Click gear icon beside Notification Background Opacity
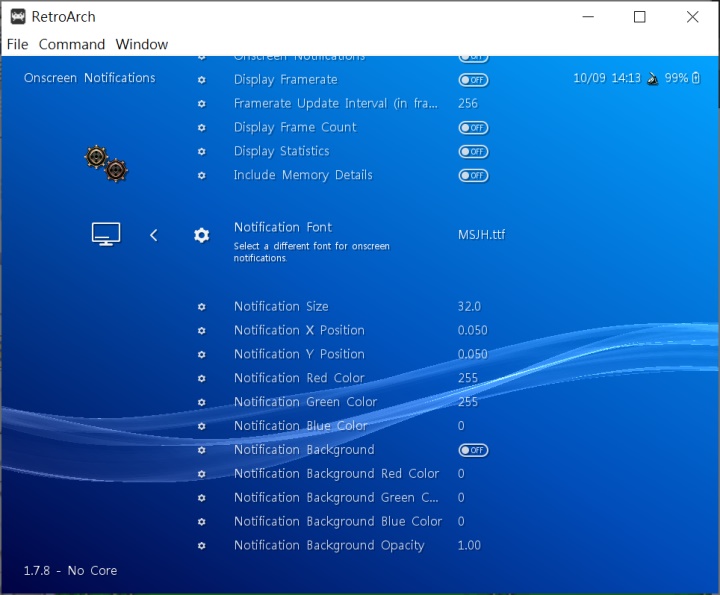Viewport: 720px width, 595px height. tap(201, 546)
